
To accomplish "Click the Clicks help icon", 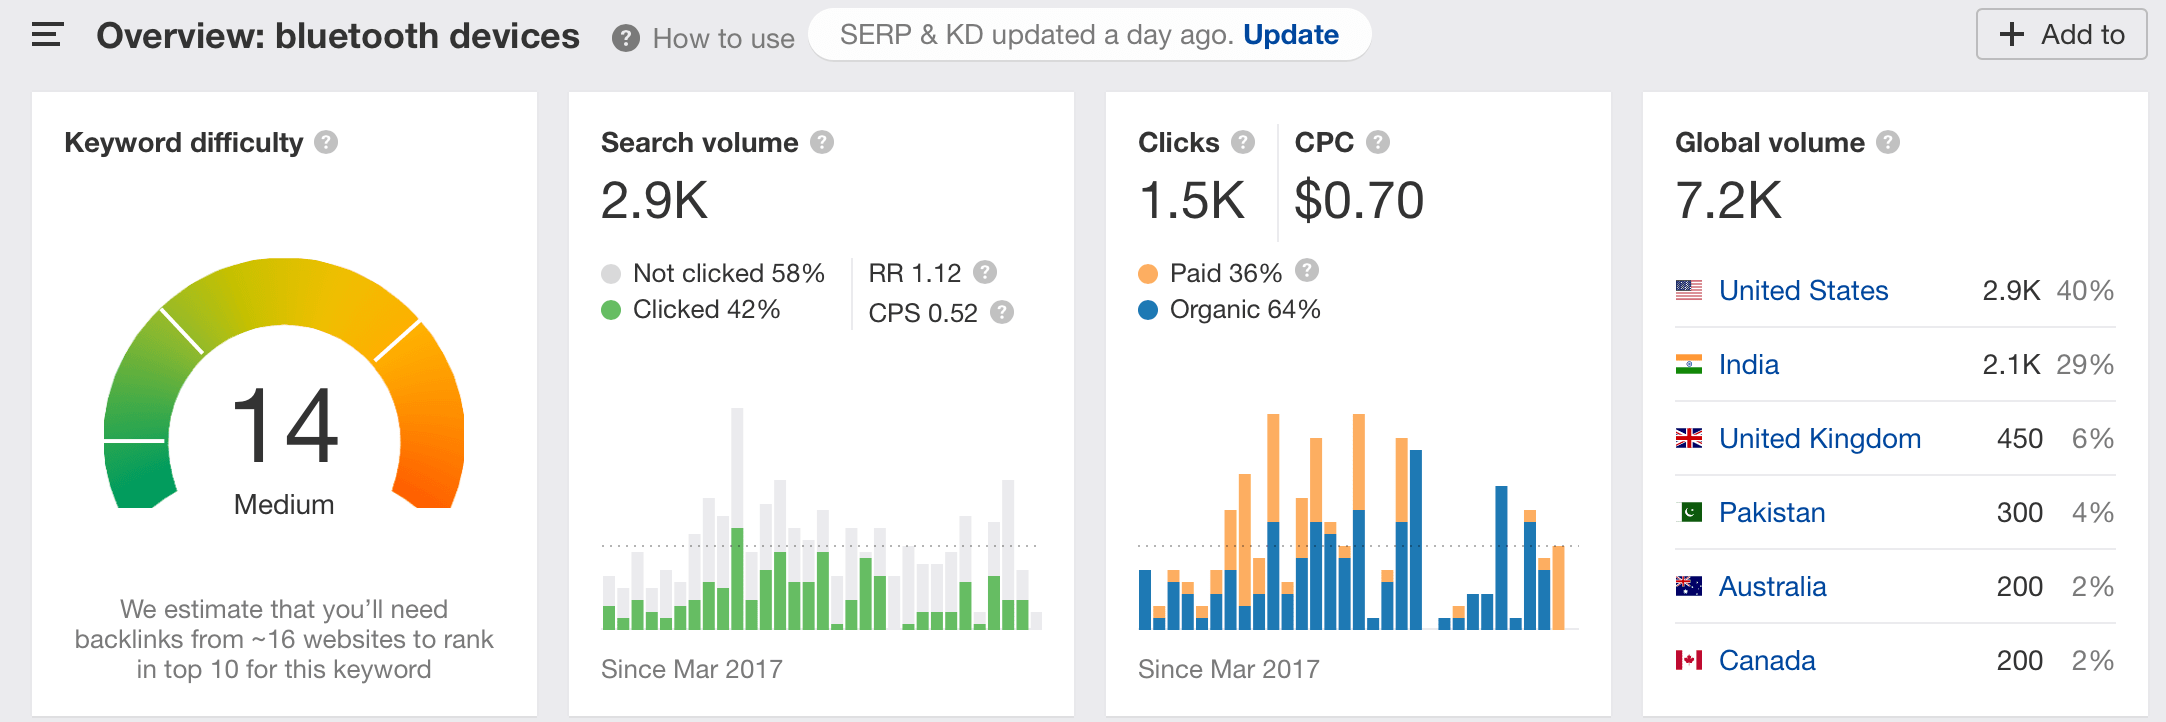I will coord(1243,142).
